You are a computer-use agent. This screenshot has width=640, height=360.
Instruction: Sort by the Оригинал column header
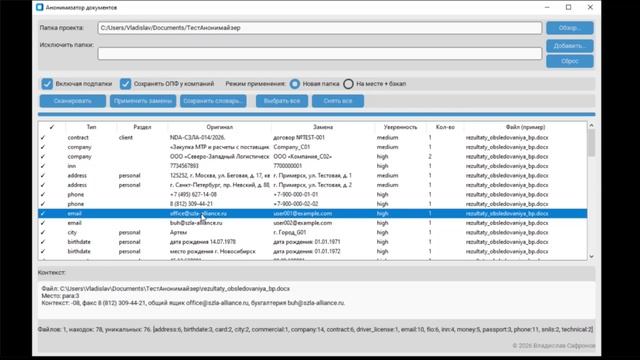point(219,127)
